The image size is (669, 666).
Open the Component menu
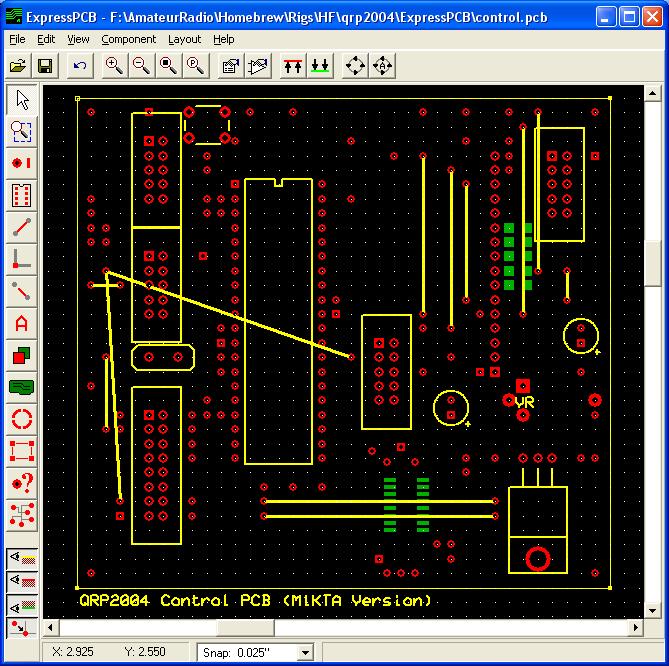coord(128,39)
